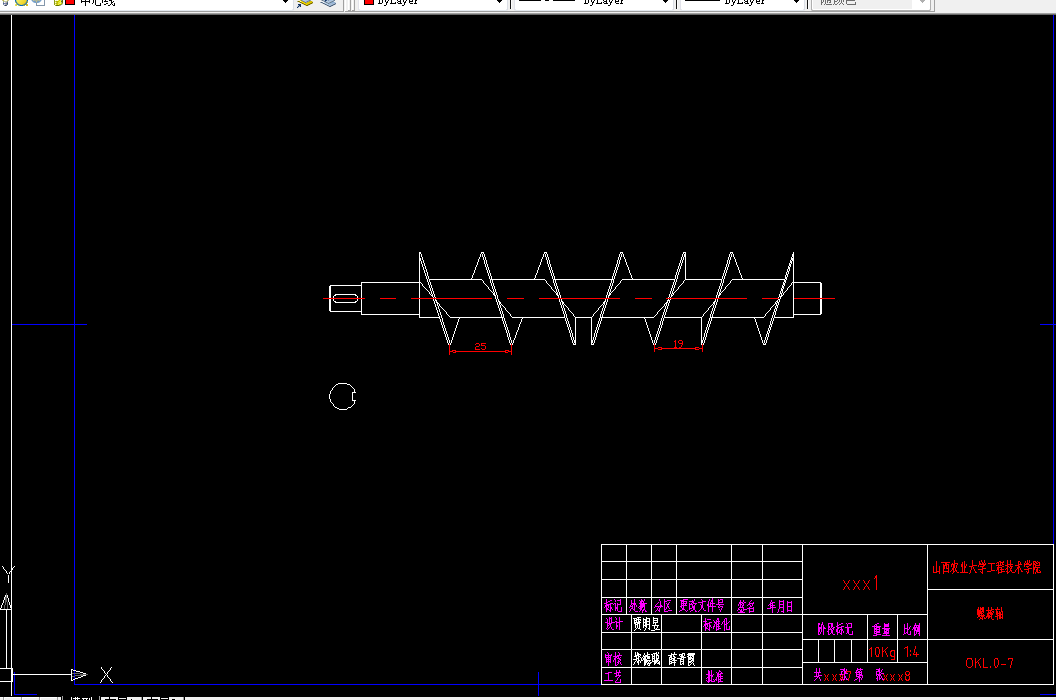The width and height of the screenshot is (1056, 700).
Task: Select the 阶段标记 label
Action: (x=835, y=629)
